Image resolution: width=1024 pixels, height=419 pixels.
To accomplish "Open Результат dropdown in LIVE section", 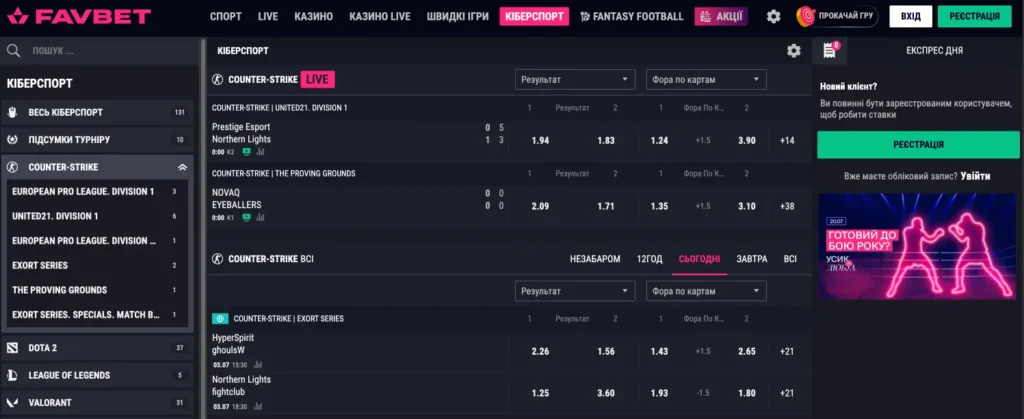I will click(575, 80).
